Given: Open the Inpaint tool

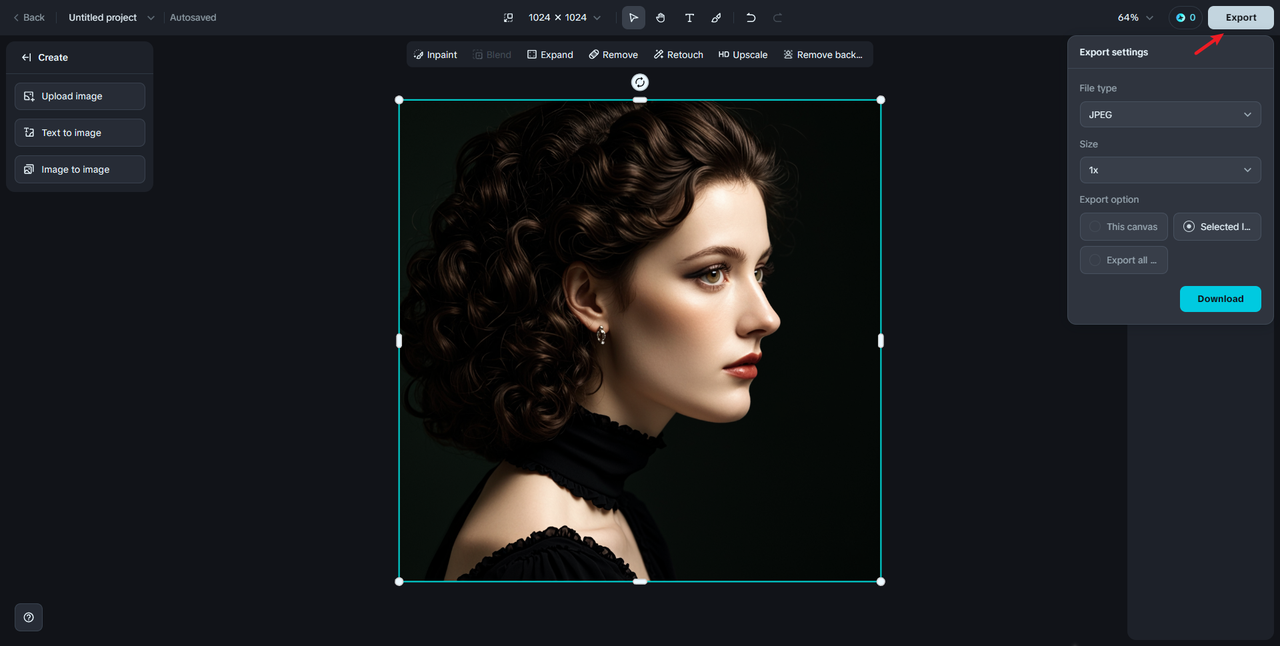Looking at the screenshot, I should point(435,55).
